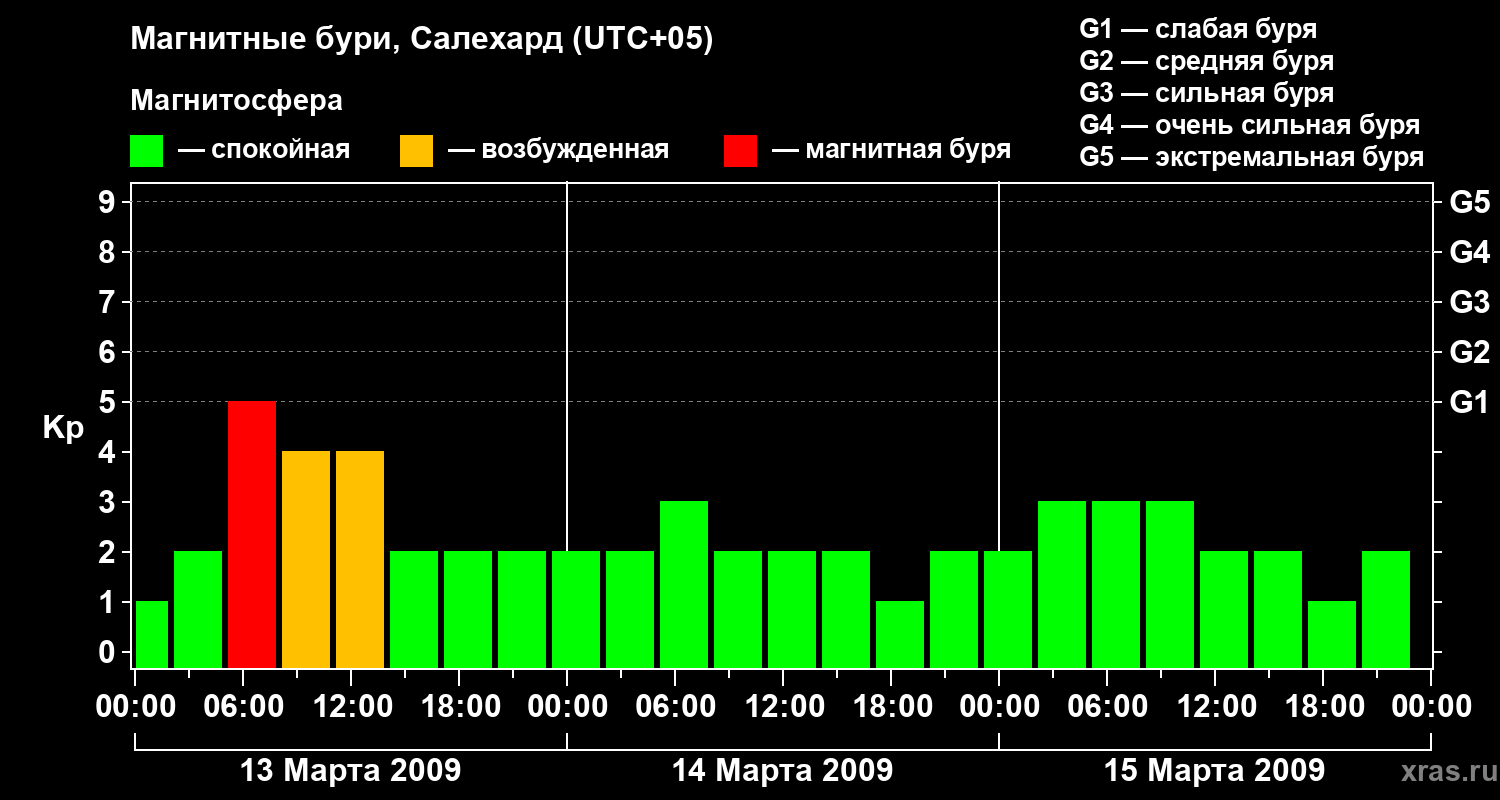Select the '14 Марта 2009' date label
Viewport: 1500px width, 800px height.
pos(782,771)
